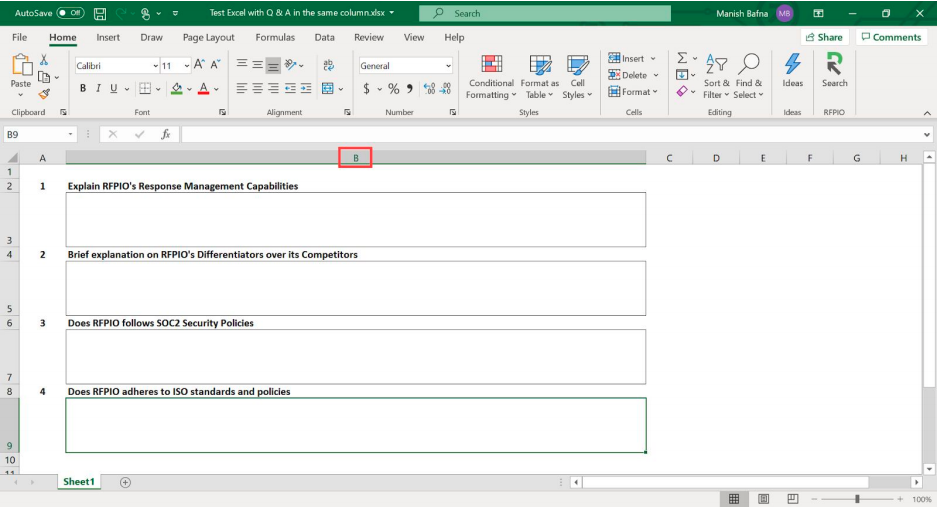
Task: Click the title bar Search box
Action: pyautogui.click(x=545, y=13)
